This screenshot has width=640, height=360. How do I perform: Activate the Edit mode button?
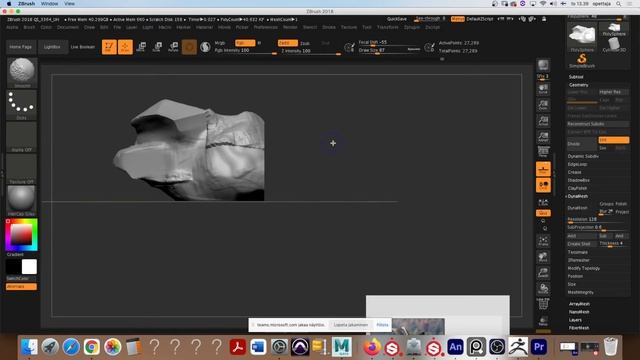pos(109,47)
